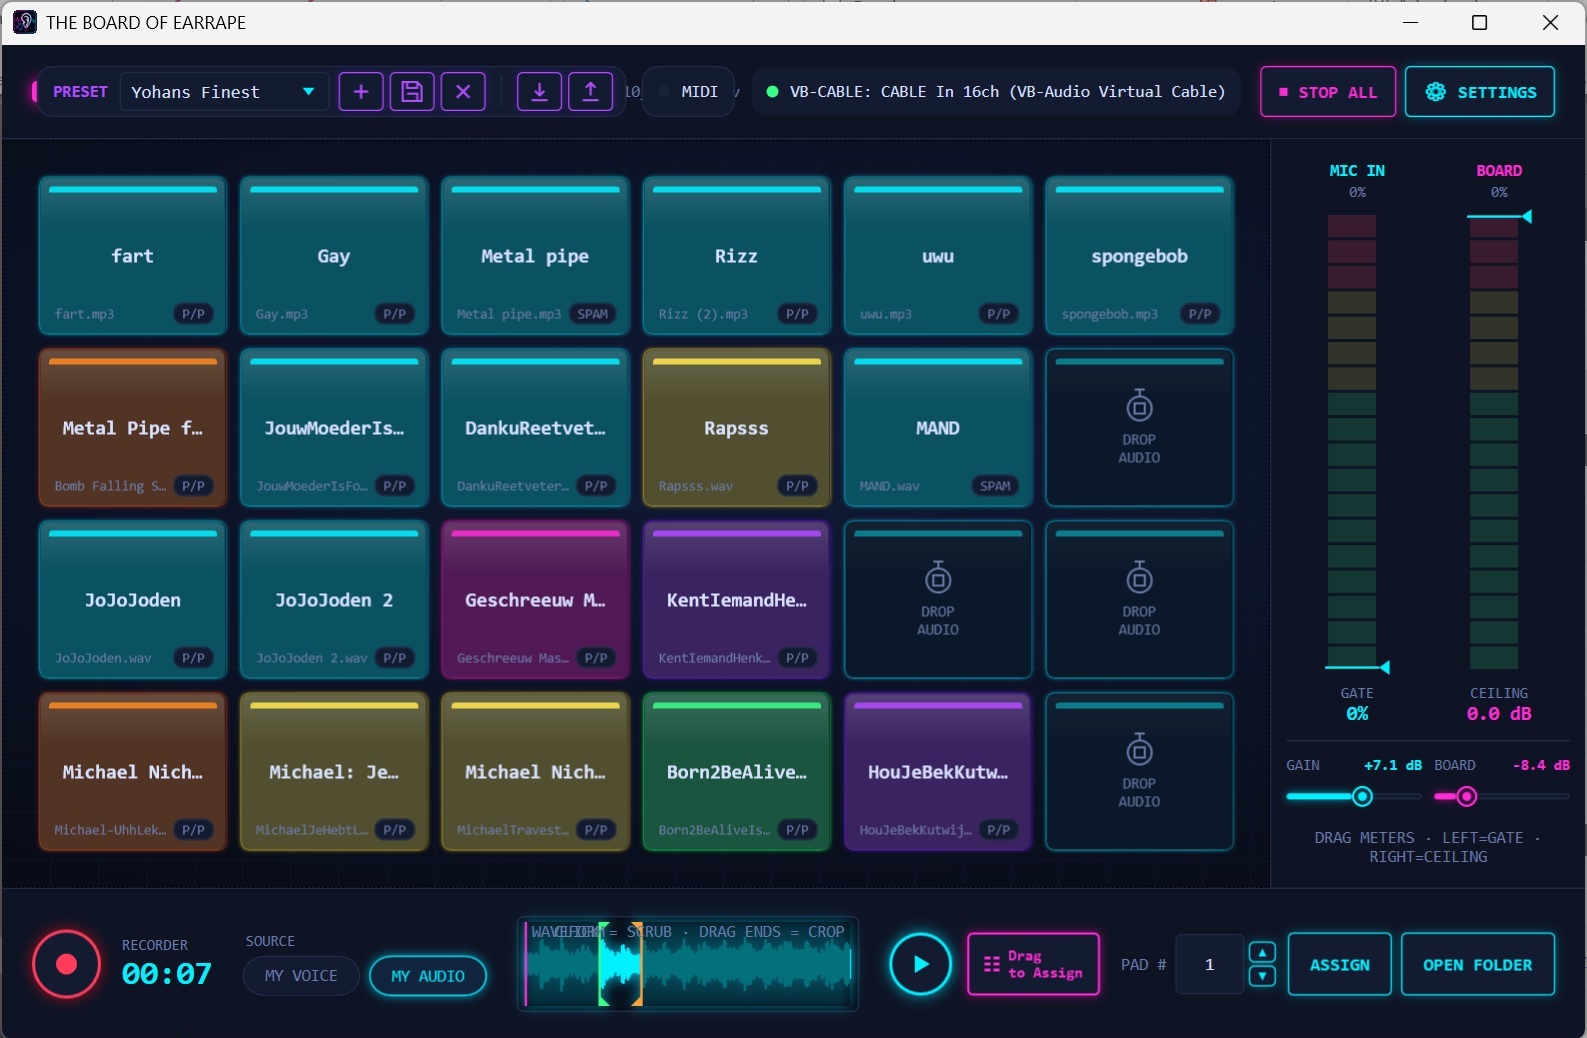The height and width of the screenshot is (1038, 1587).
Task: Toggle the P/P badge on JoJoJoden pad
Action: click(x=193, y=658)
